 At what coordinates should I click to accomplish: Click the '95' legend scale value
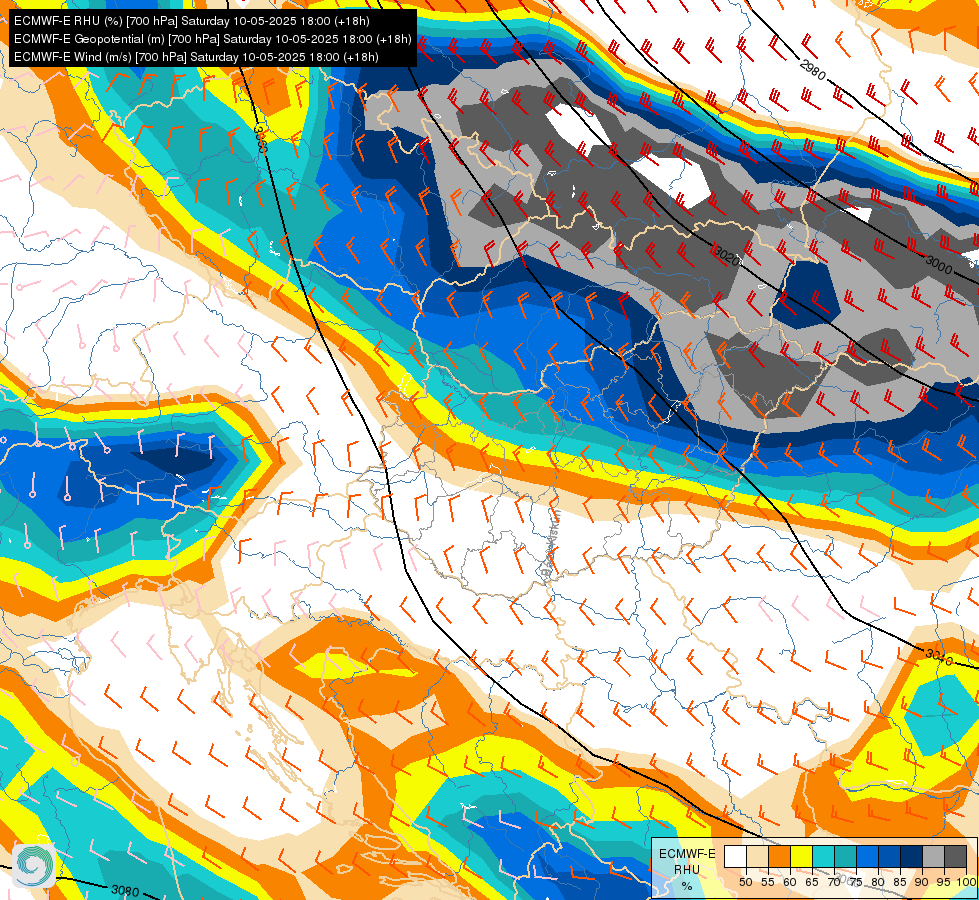(943, 882)
